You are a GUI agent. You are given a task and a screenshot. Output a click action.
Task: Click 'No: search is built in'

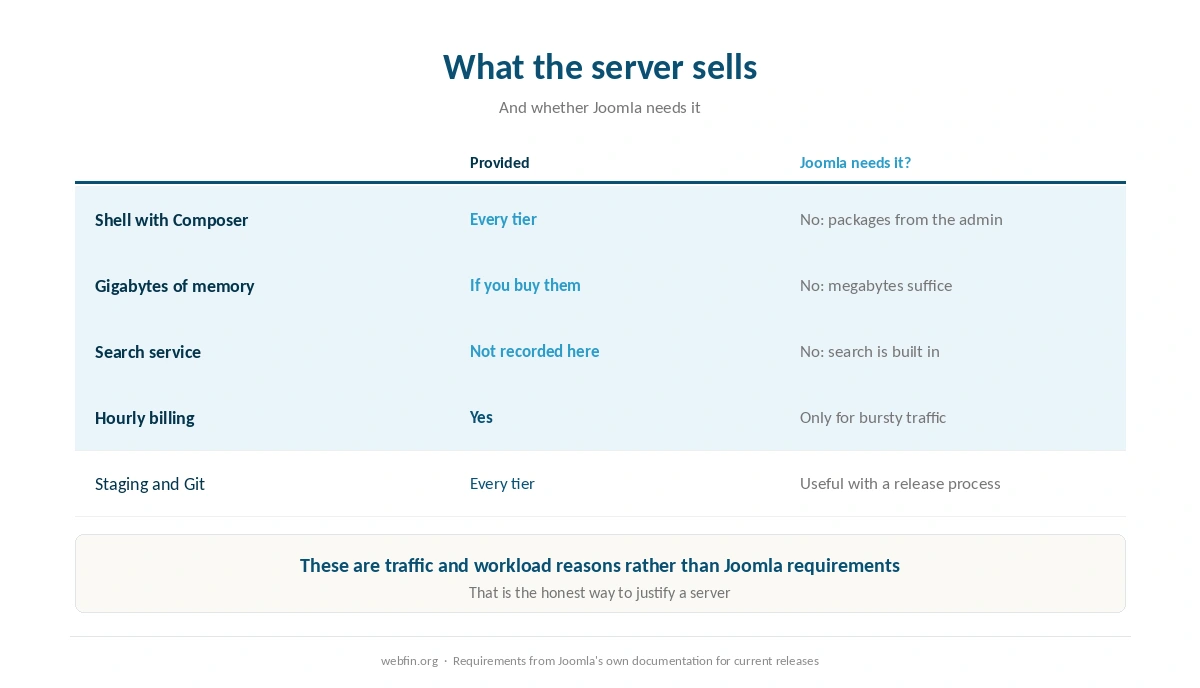[x=870, y=351]
